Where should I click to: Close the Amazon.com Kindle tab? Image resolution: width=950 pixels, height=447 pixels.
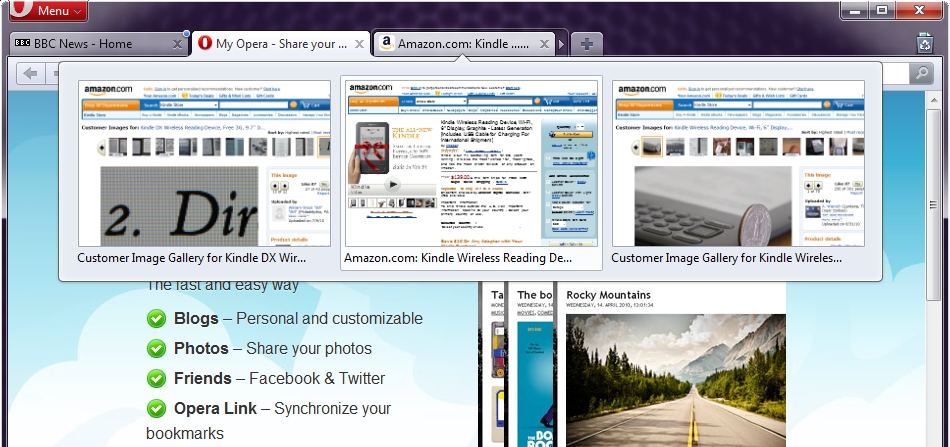[x=544, y=44]
